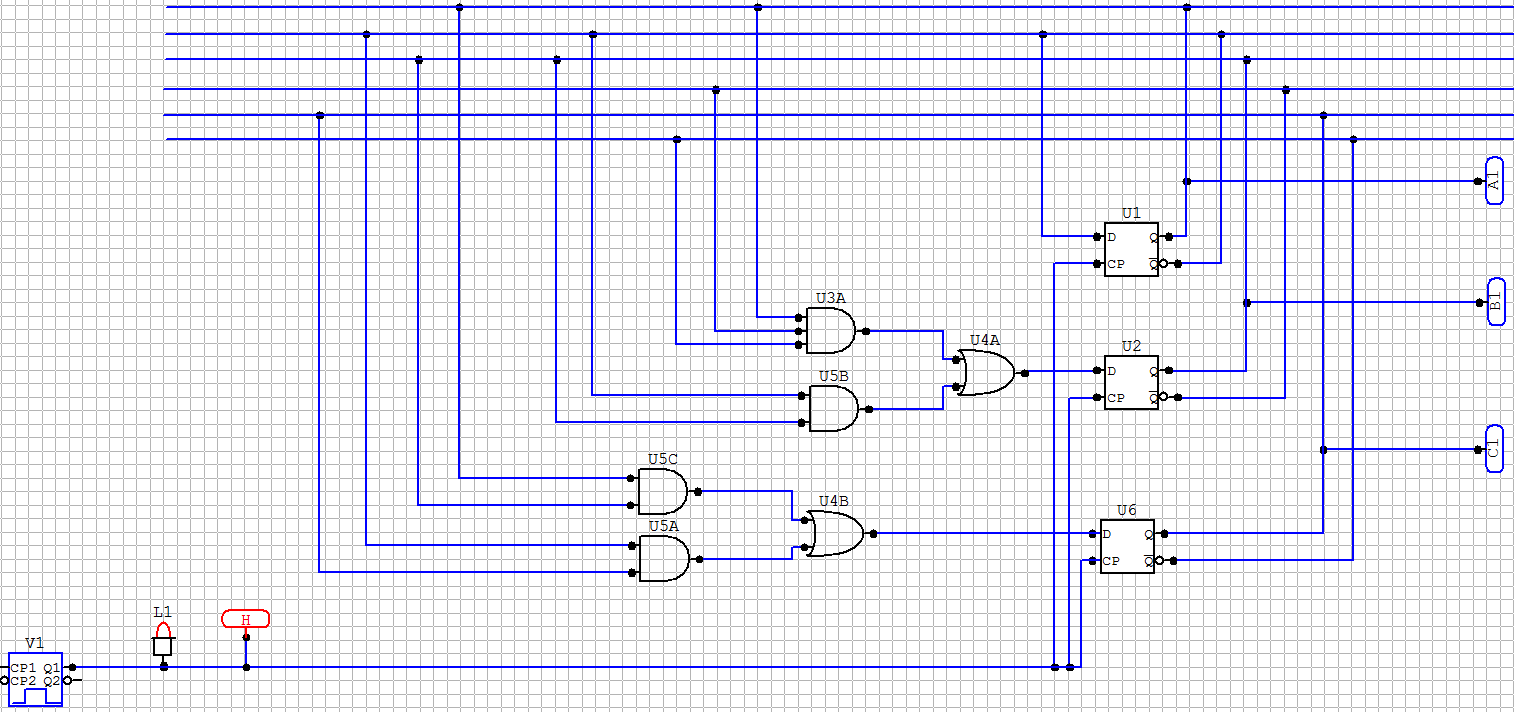
Task: Click the C1 output connector
Action: coord(1494,450)
